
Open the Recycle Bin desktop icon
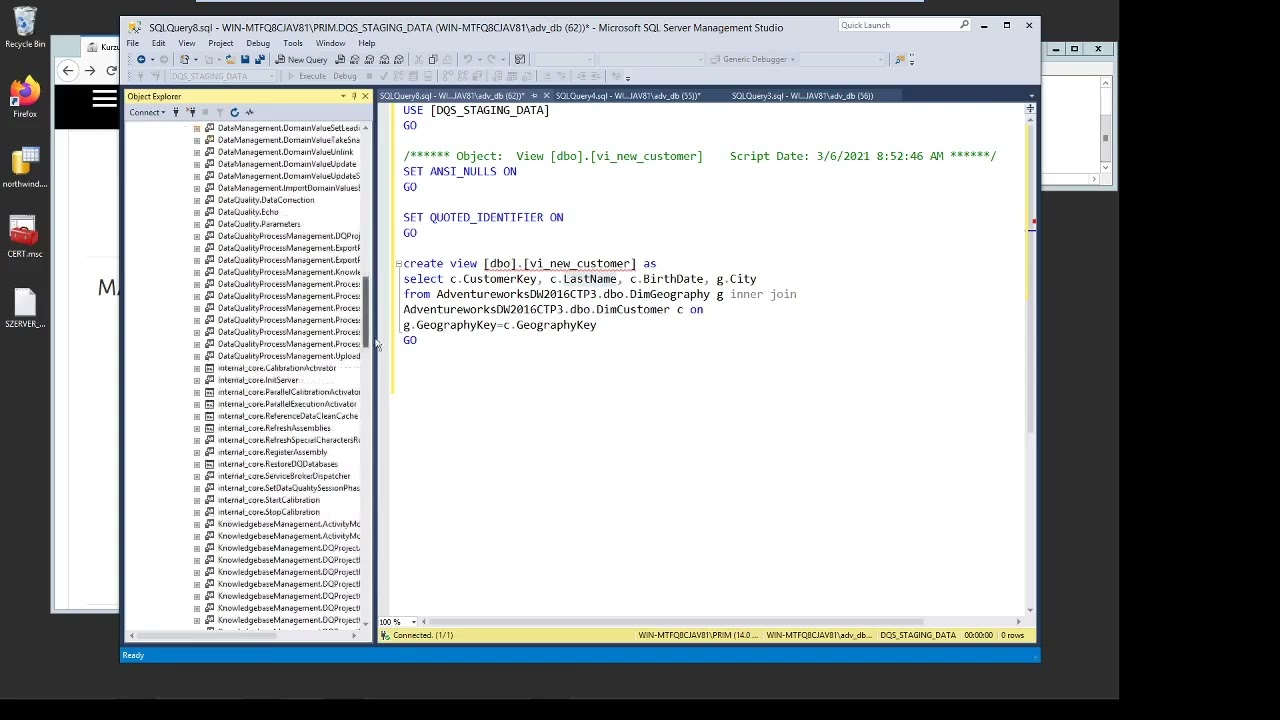[x=25, y=28]
